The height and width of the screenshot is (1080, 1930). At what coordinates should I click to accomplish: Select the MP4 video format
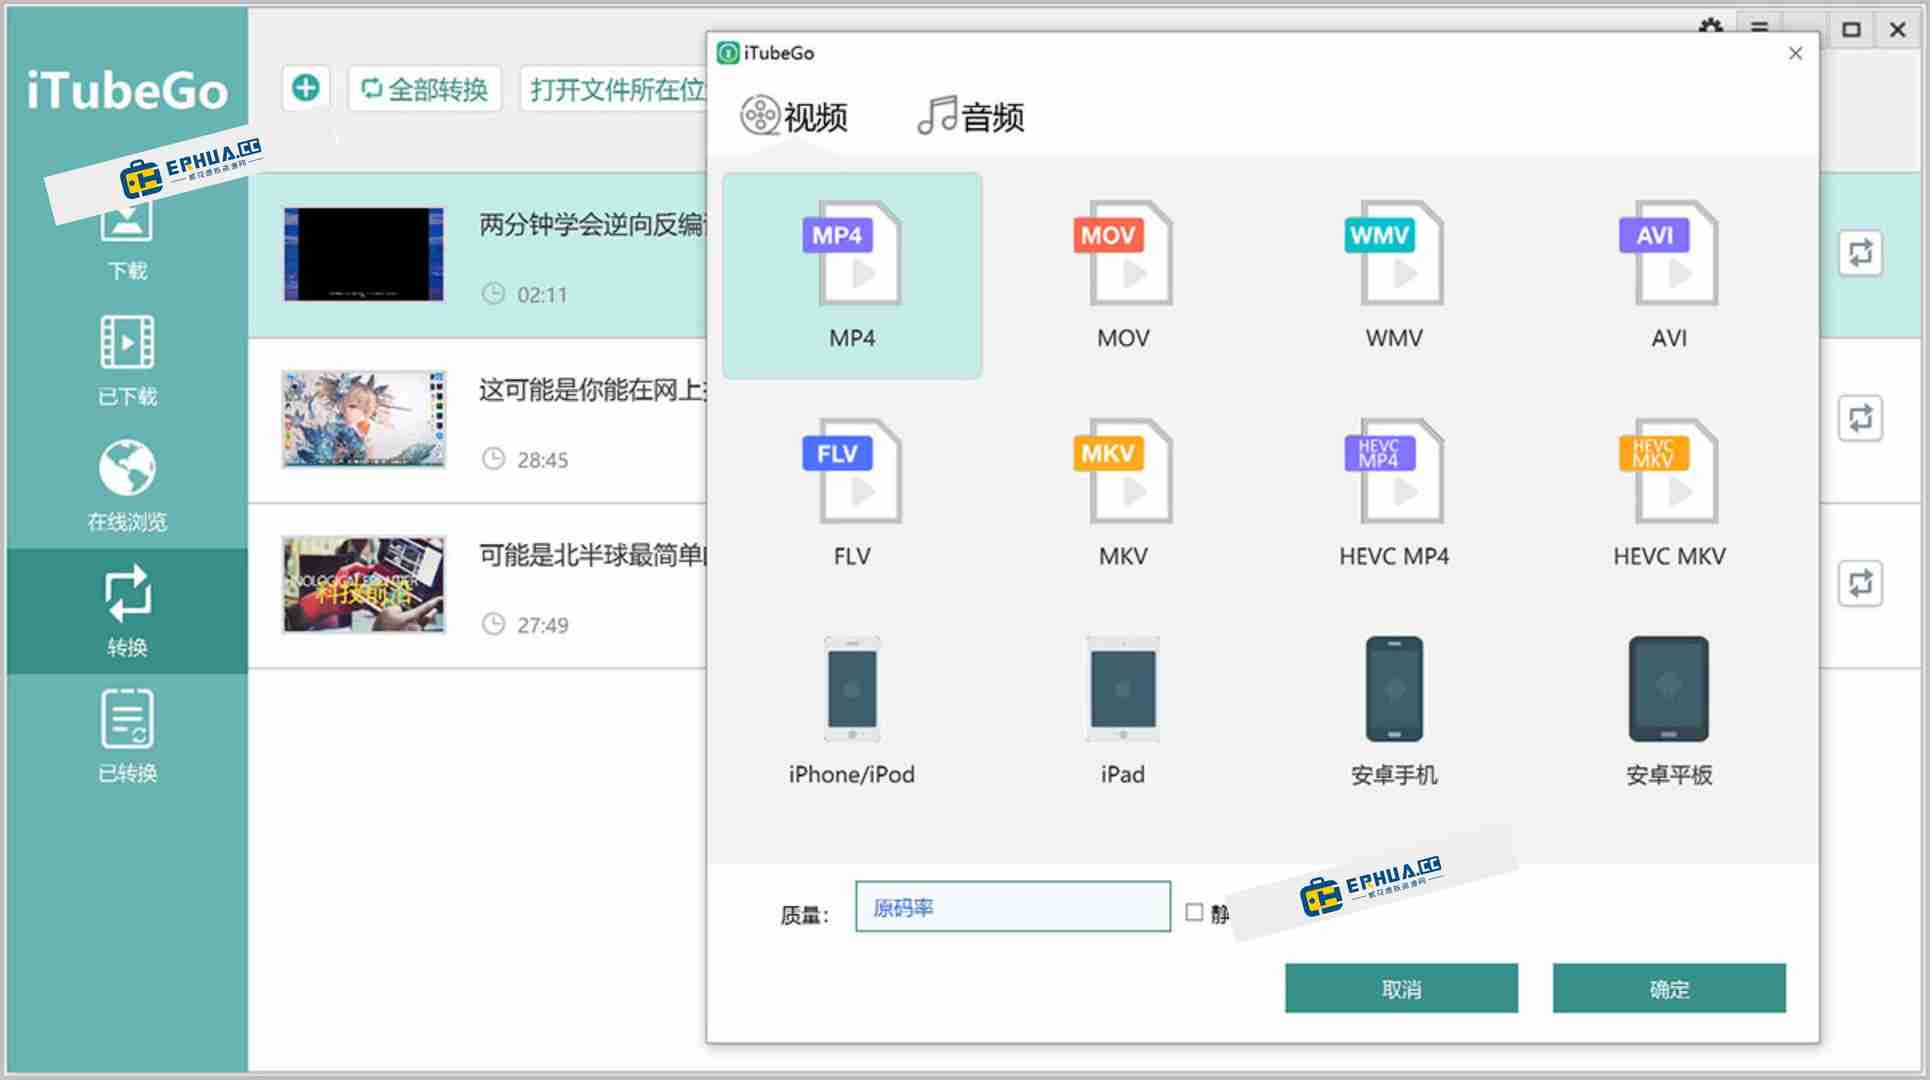point(852,276)
